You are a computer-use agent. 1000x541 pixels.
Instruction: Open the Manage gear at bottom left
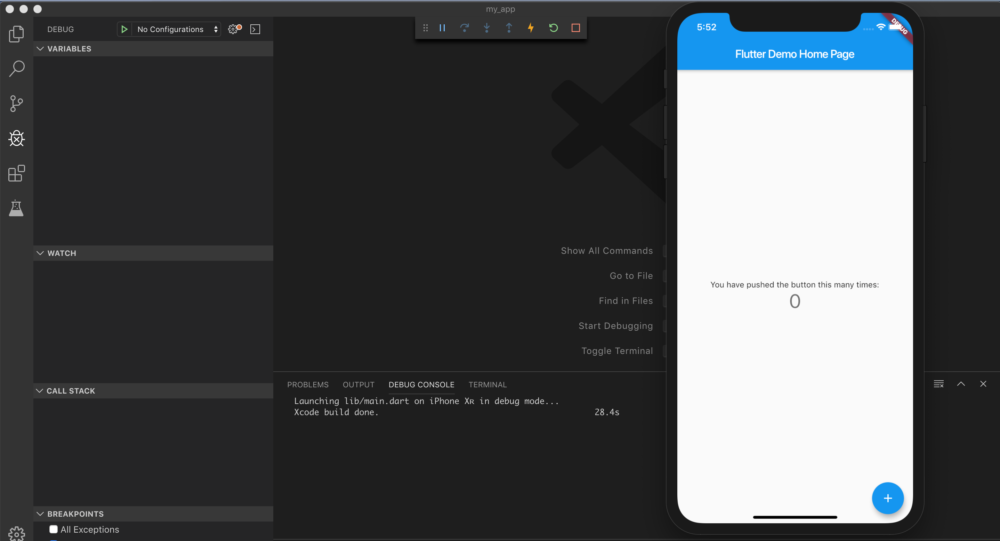point(17,533)
